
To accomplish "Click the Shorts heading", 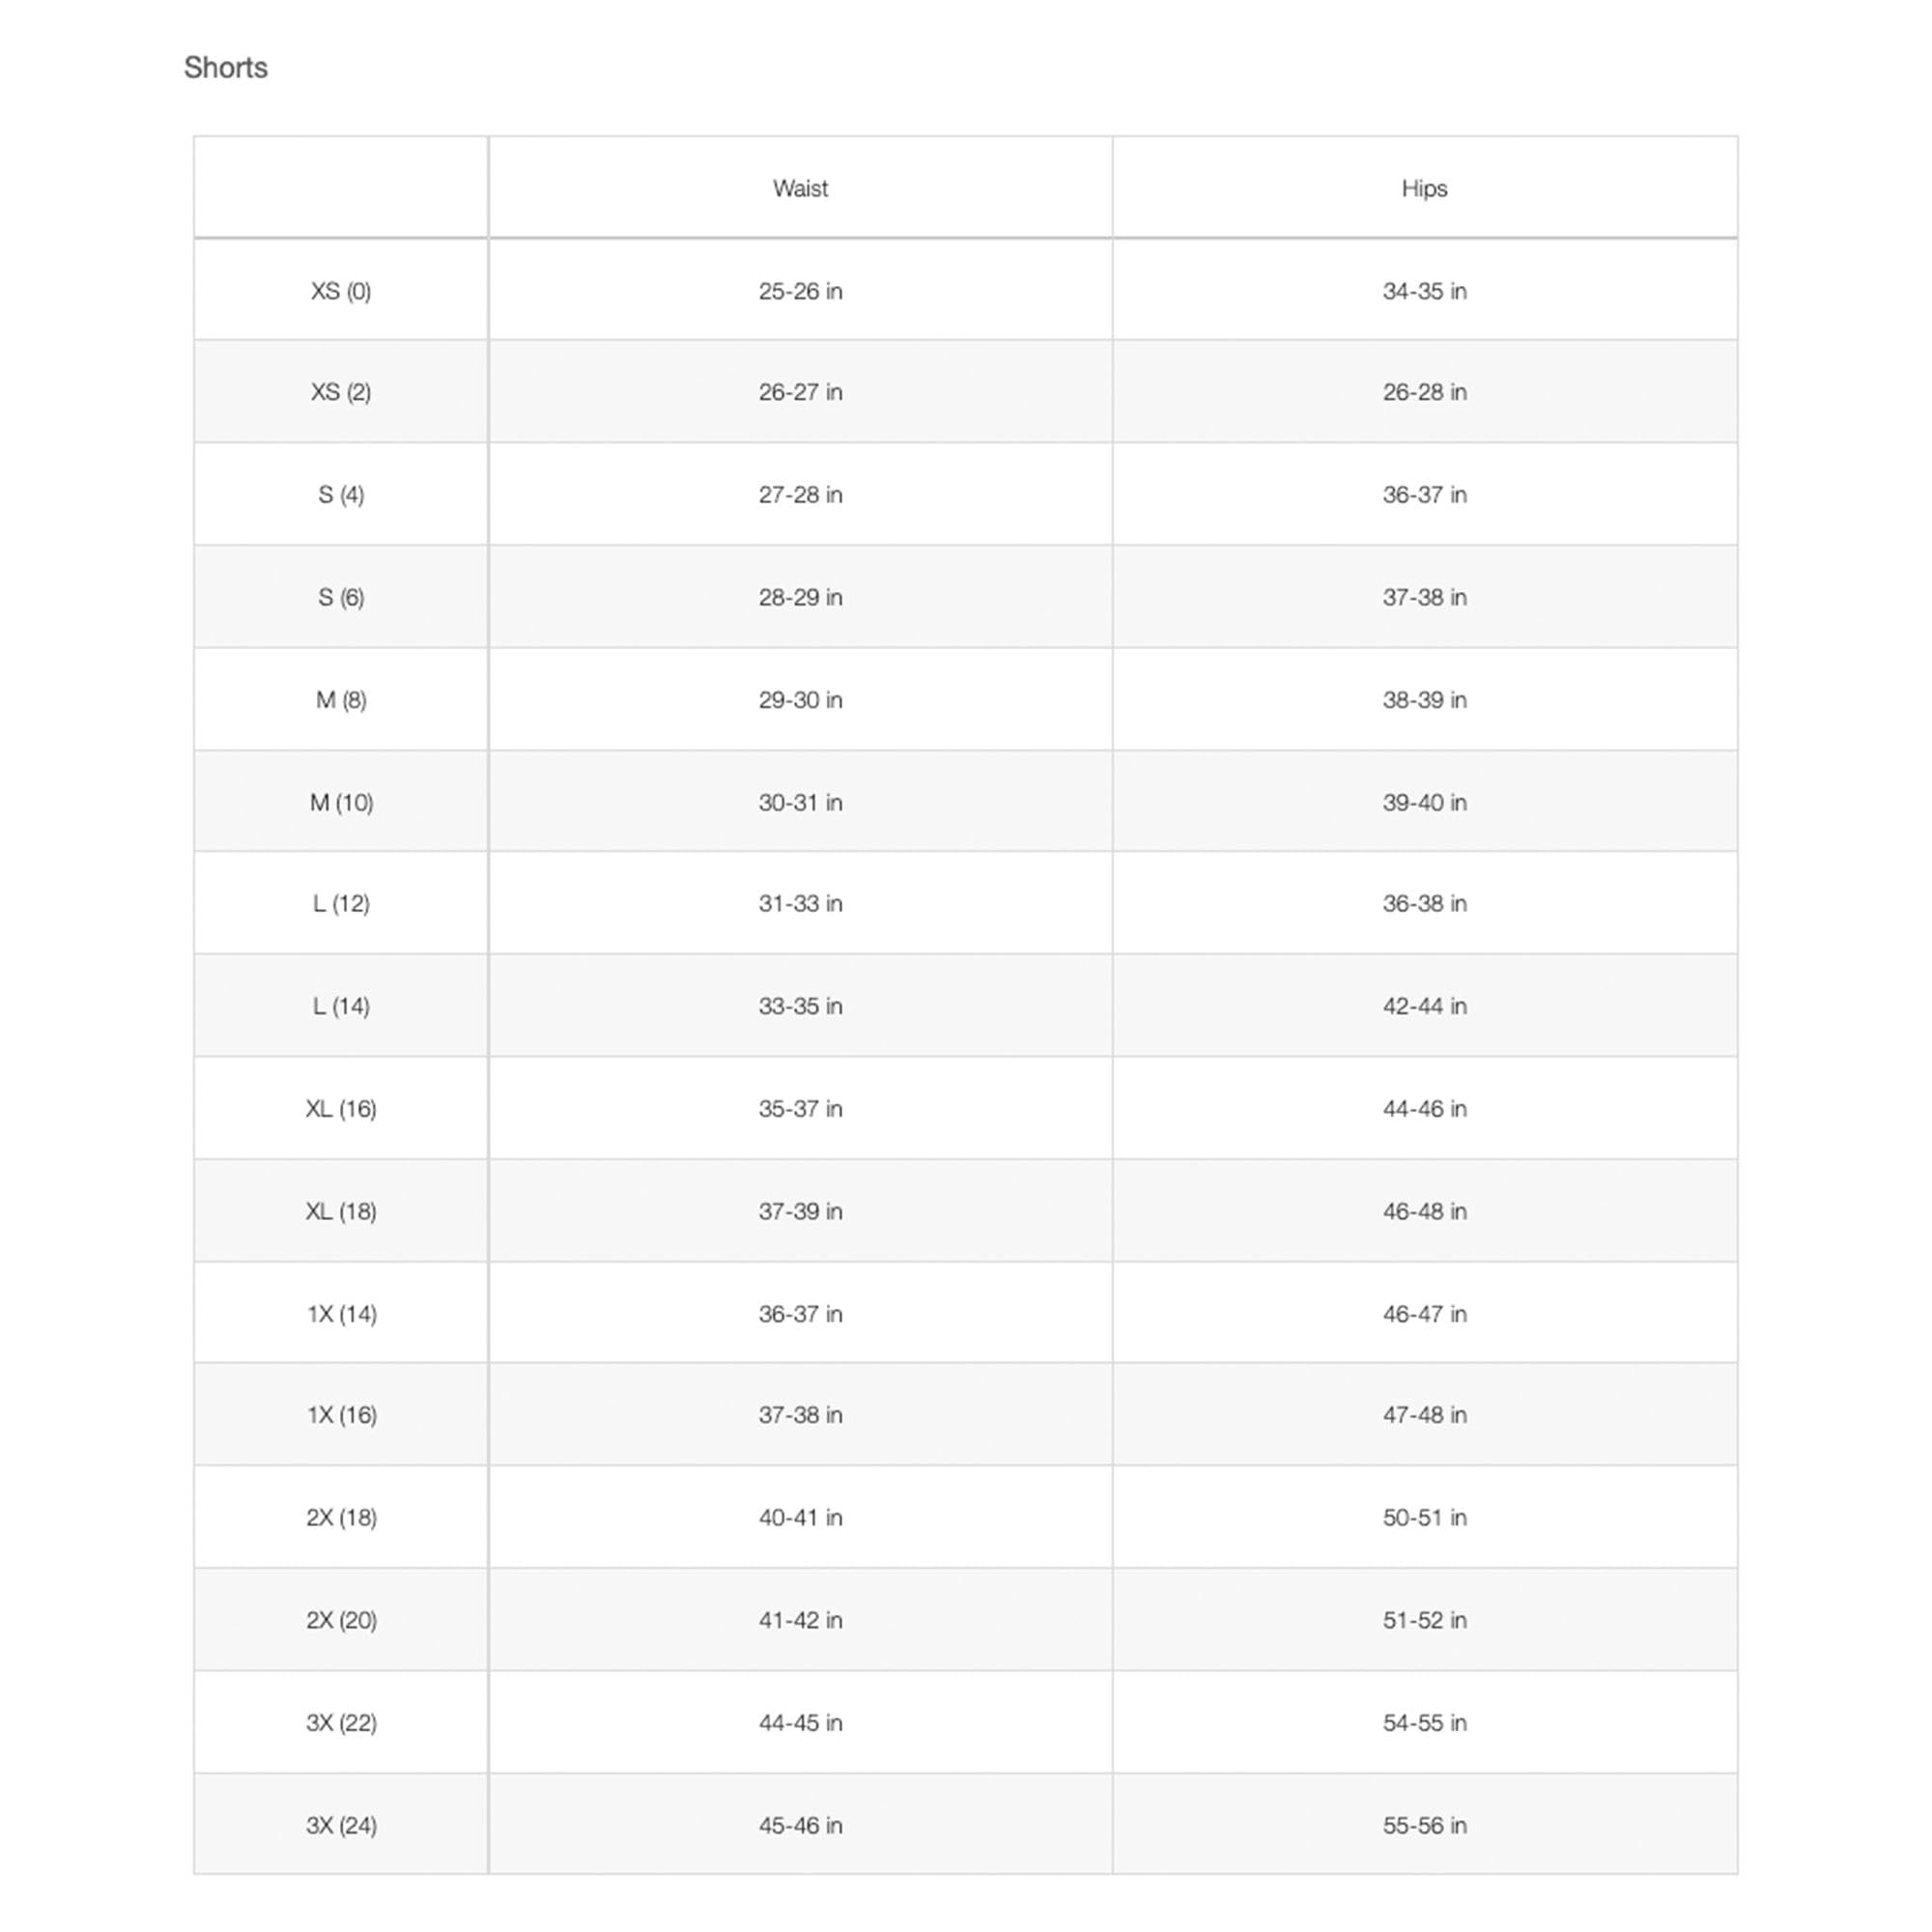I will tap(226, 67).
